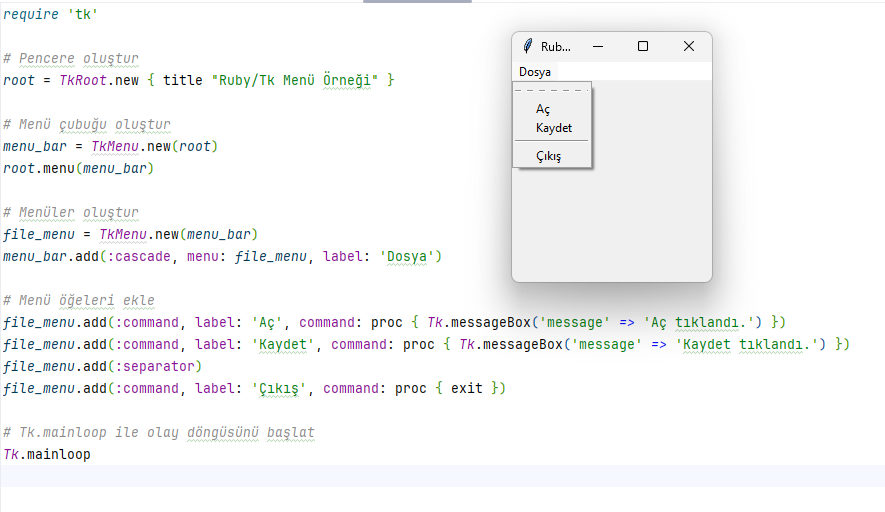Click "proc { exit }" in code

[446, 388]
